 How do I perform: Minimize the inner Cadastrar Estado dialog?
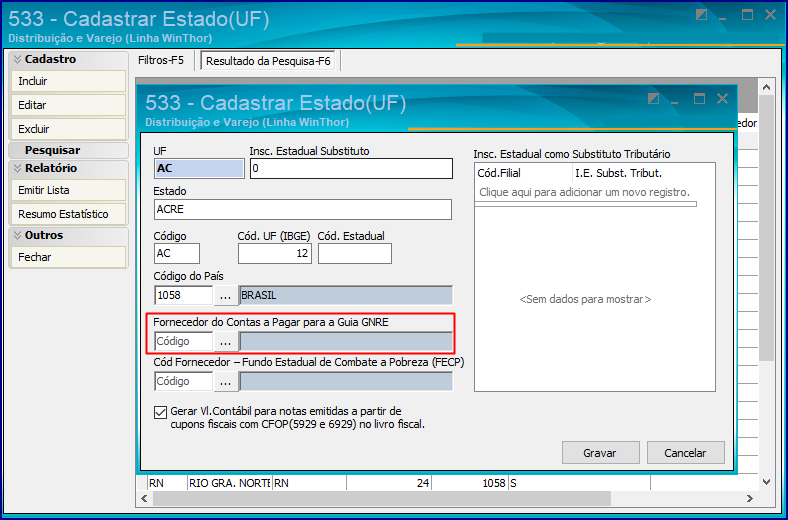[675, 101]
